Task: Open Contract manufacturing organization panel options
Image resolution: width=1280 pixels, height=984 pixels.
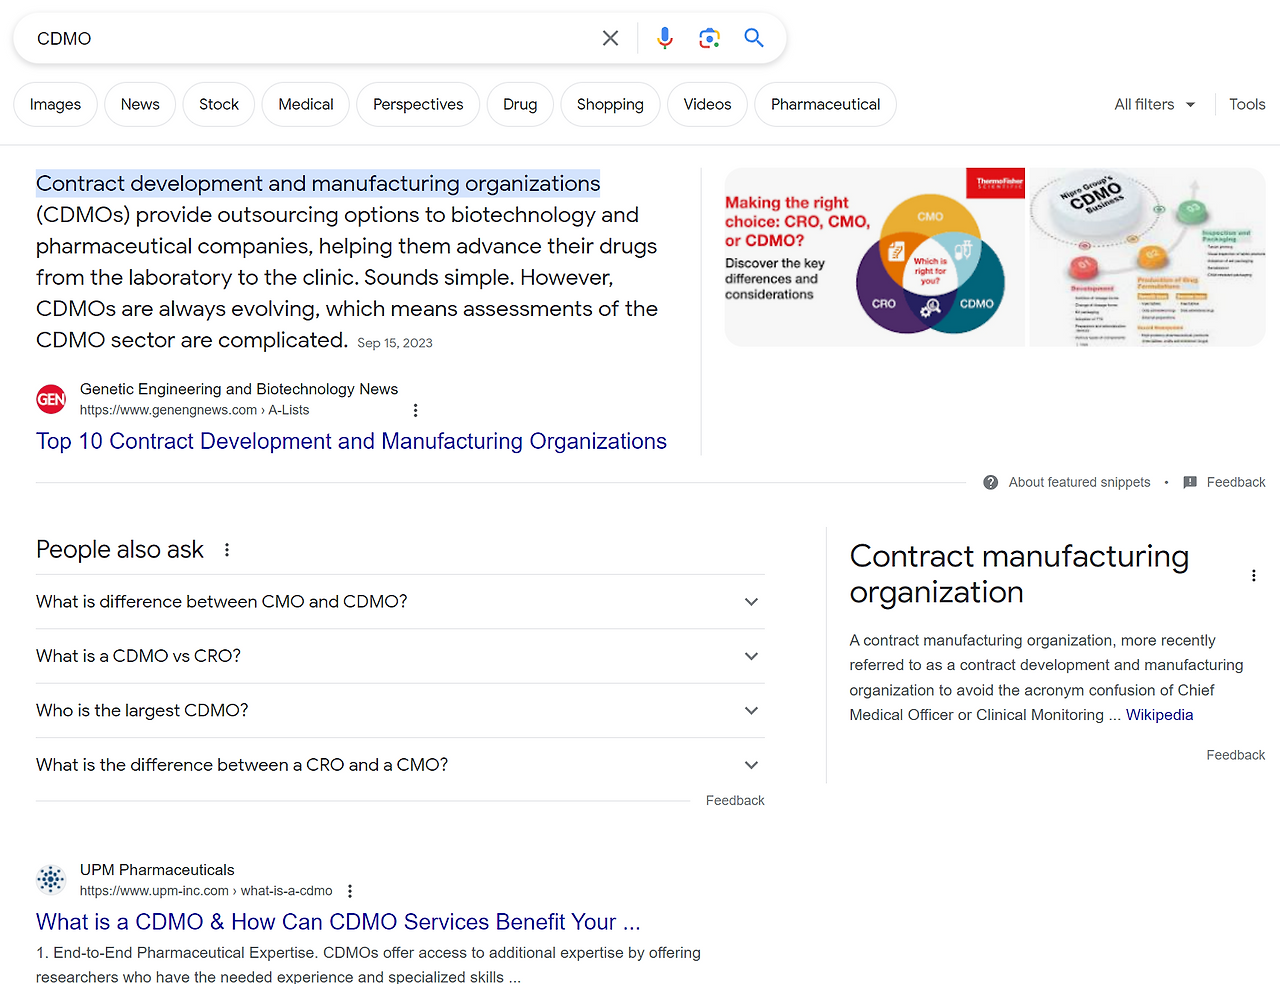Action: tap(1254, 576)
